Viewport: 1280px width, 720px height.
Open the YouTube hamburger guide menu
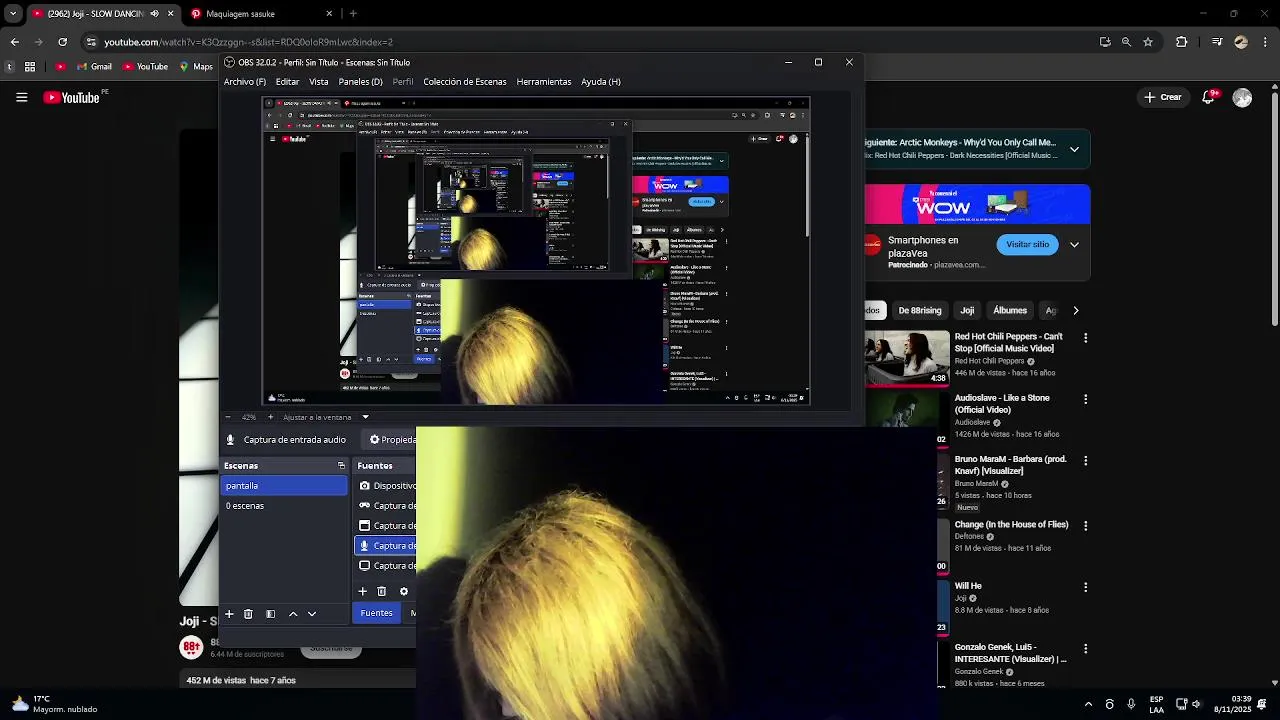(x=21, y=97)
